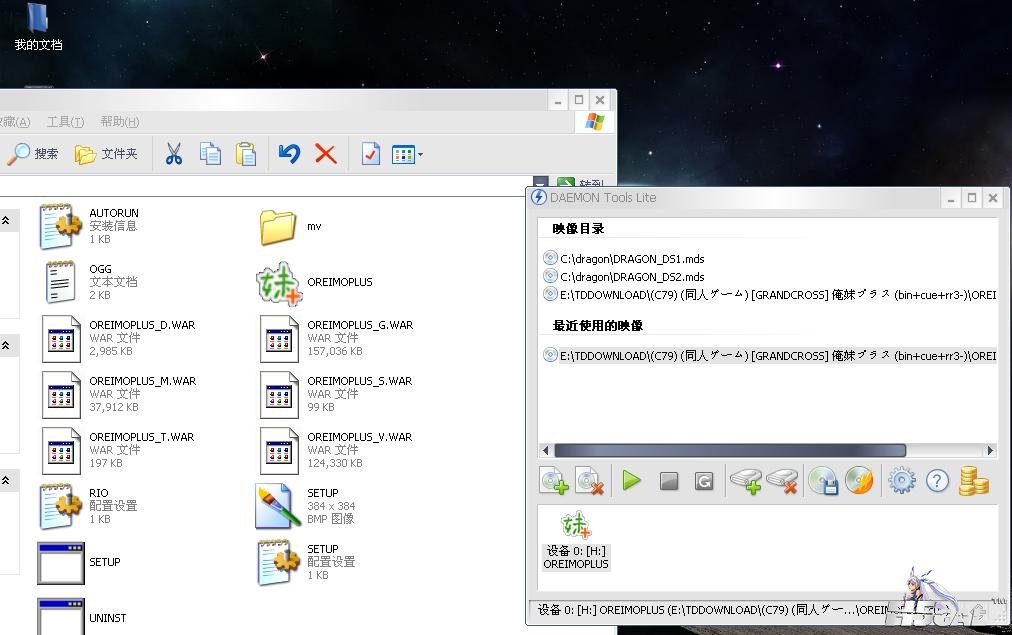The height and width of the screenshot is (635, 1012).
Task: Click the Copy icon in Explorer toolbar
Action: click(210, 154)
